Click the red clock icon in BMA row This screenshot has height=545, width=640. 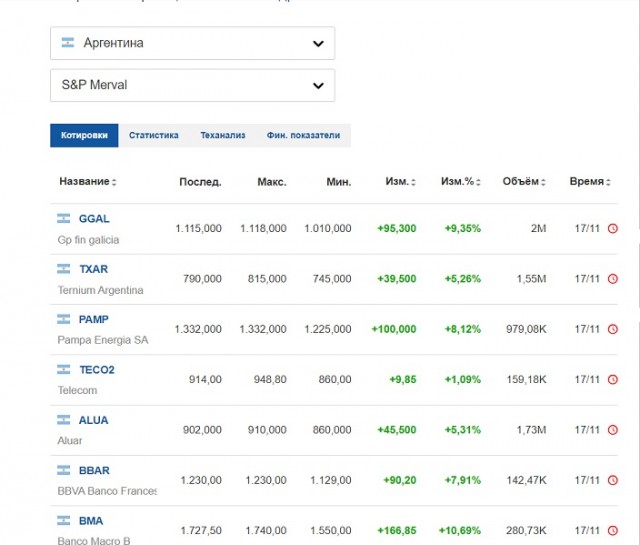point(613,531)
